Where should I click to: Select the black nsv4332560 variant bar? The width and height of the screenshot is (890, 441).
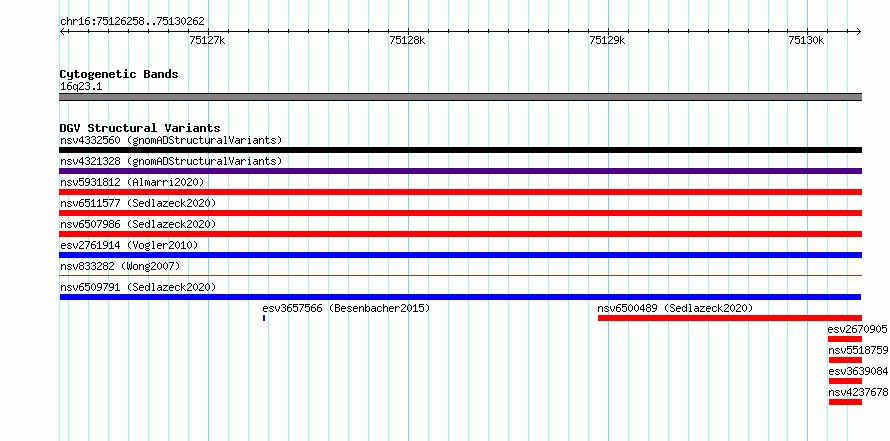460,150
